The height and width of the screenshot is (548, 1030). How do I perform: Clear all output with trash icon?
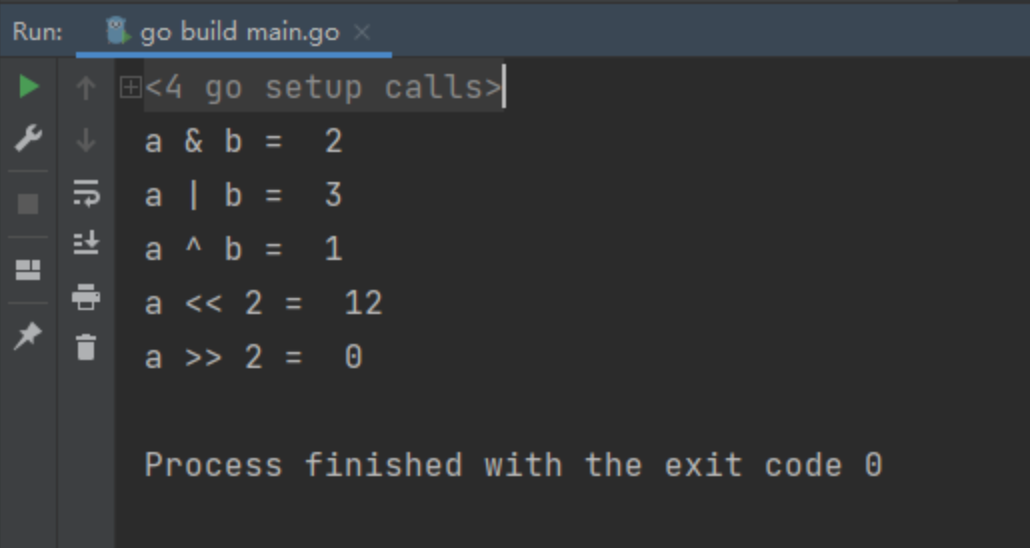click(86, 347)
